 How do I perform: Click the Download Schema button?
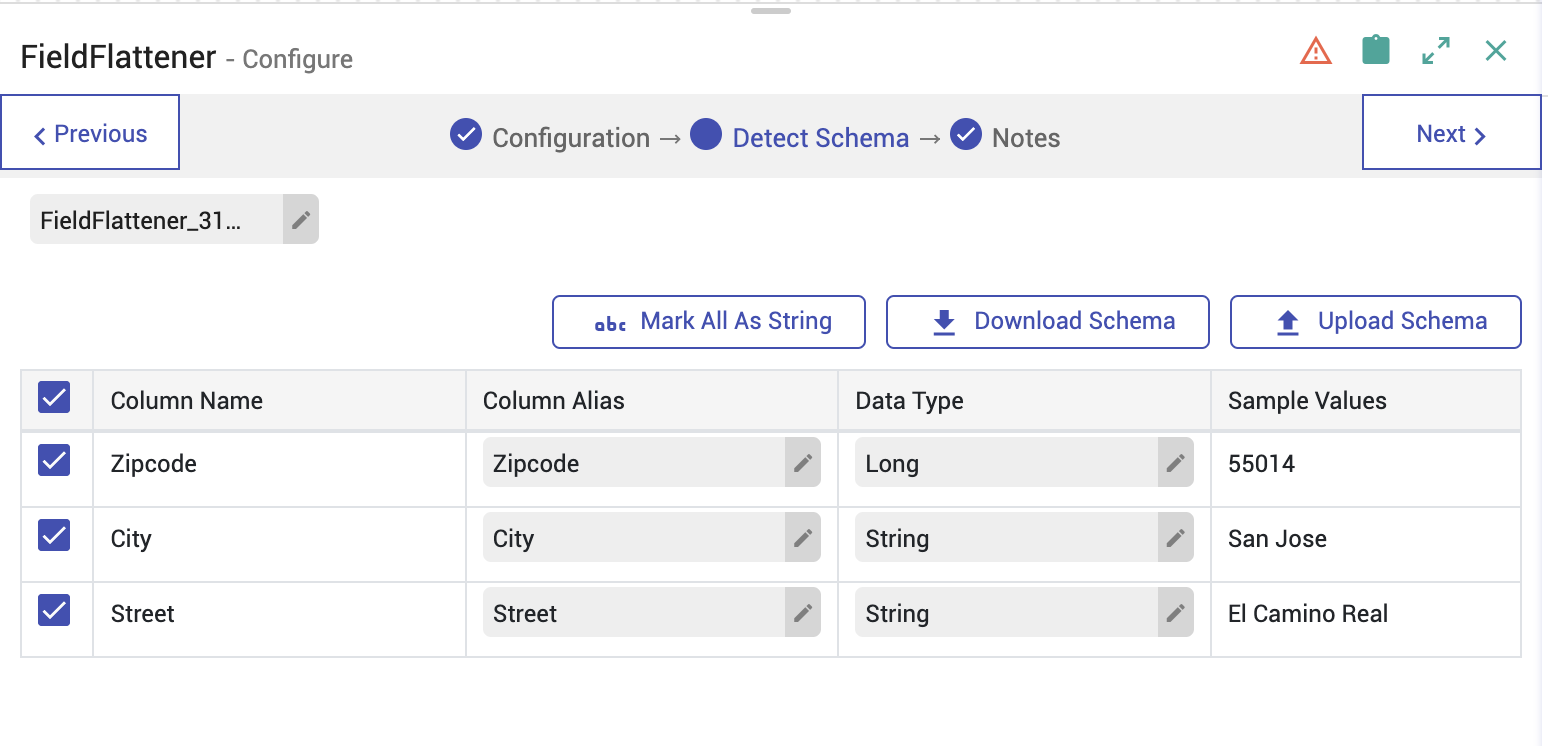1048,322
